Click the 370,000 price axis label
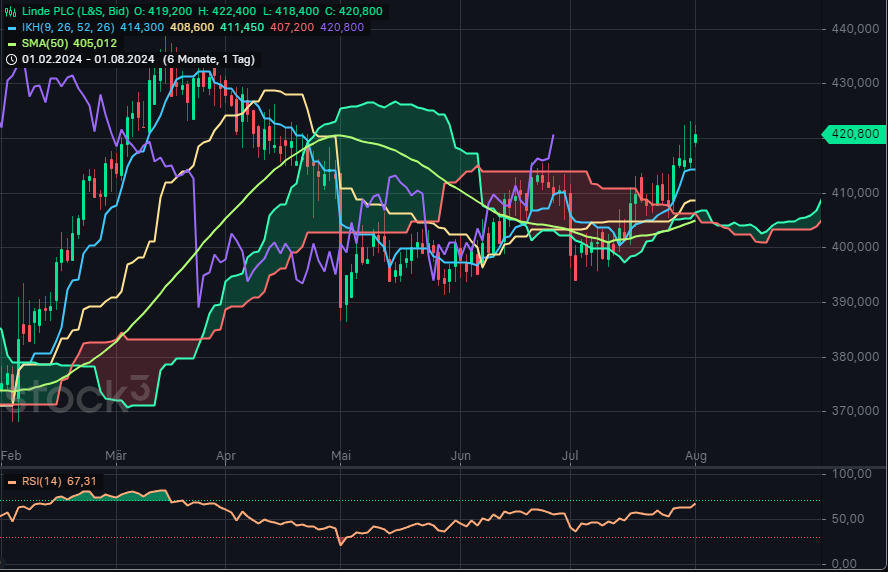 point(855,411)
